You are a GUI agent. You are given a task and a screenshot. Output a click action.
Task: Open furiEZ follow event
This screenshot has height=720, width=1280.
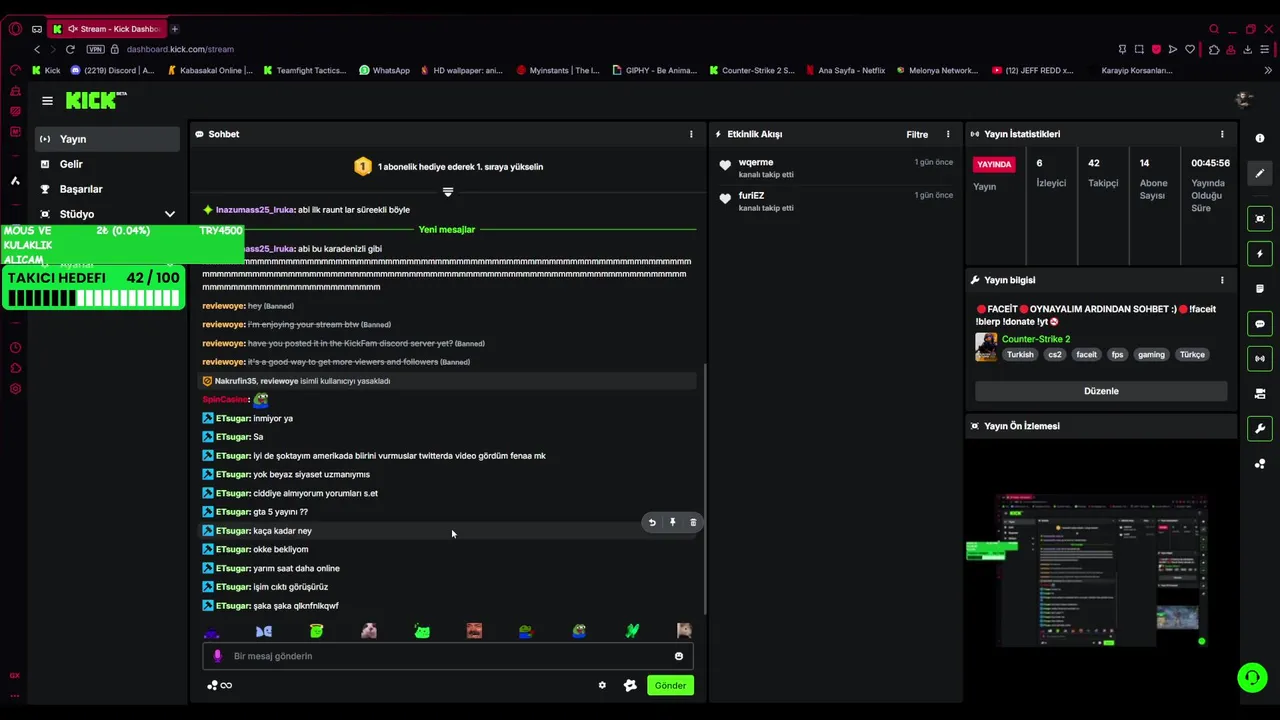click(x=836, y=201)
